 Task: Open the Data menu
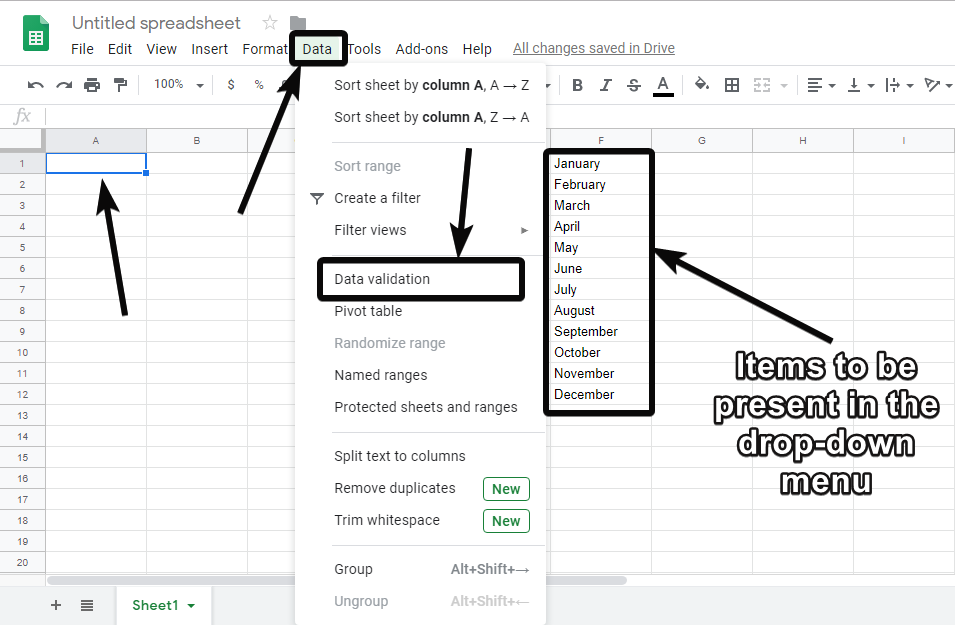tap(317, 49)
